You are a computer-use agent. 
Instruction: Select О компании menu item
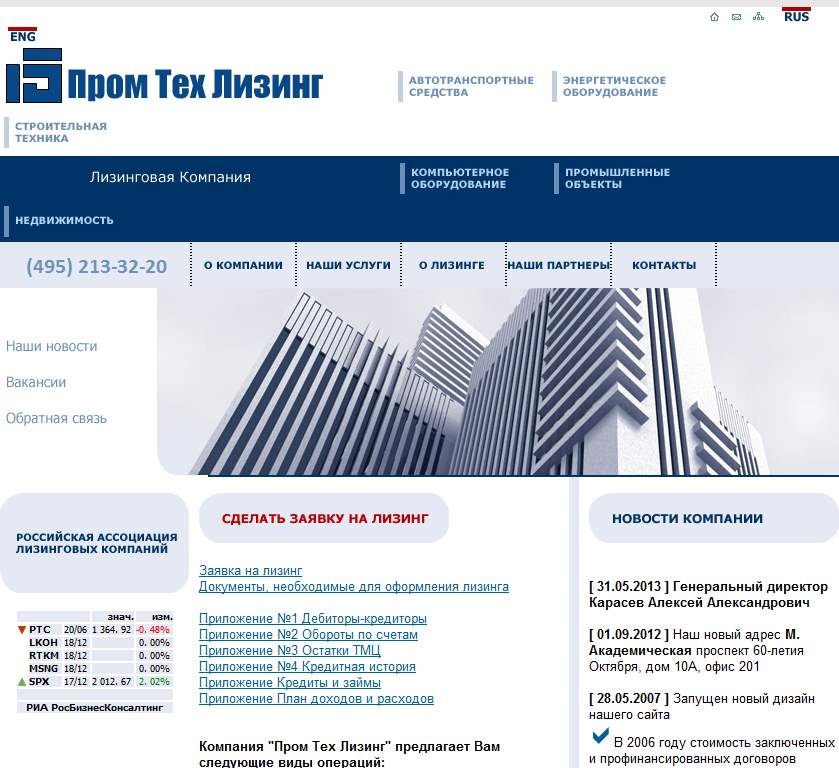click(x=243, y=265)
